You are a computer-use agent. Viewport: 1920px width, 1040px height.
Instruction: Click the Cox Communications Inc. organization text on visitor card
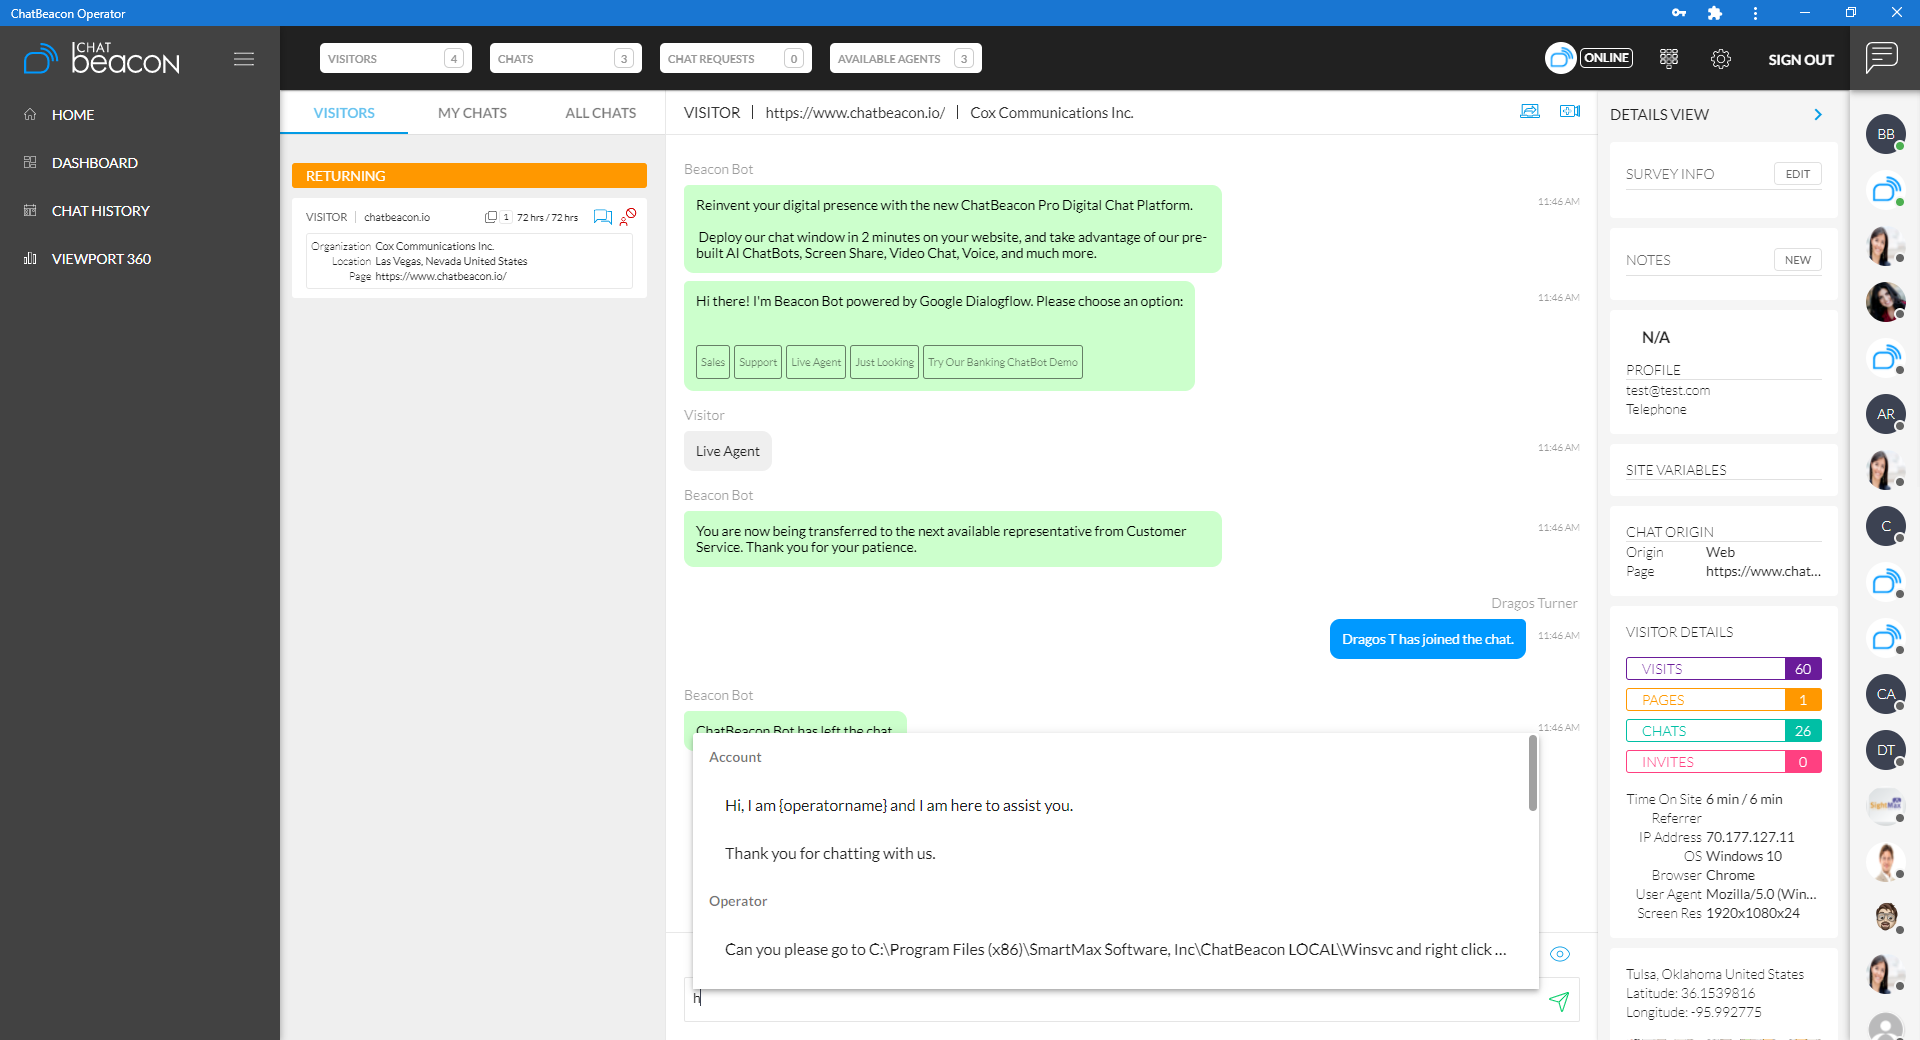(434, 246)
